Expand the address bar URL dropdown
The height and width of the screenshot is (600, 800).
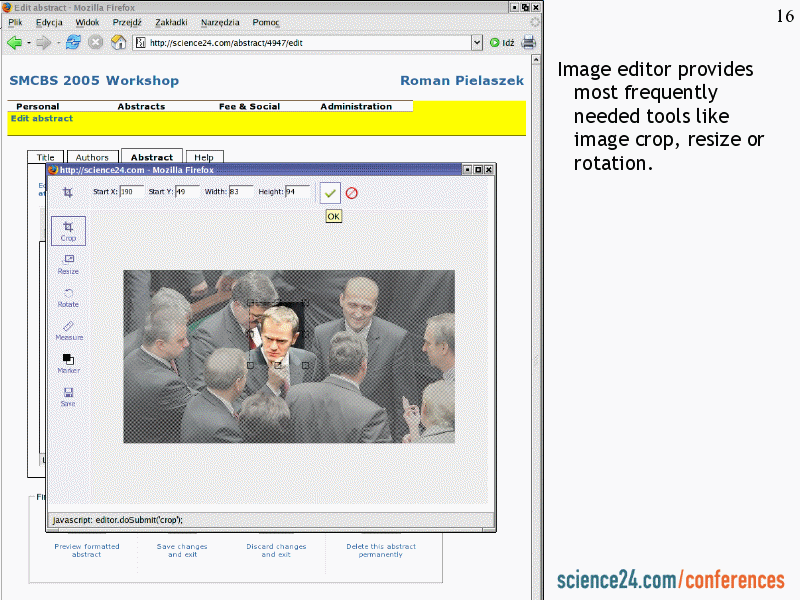click(477, 43)
